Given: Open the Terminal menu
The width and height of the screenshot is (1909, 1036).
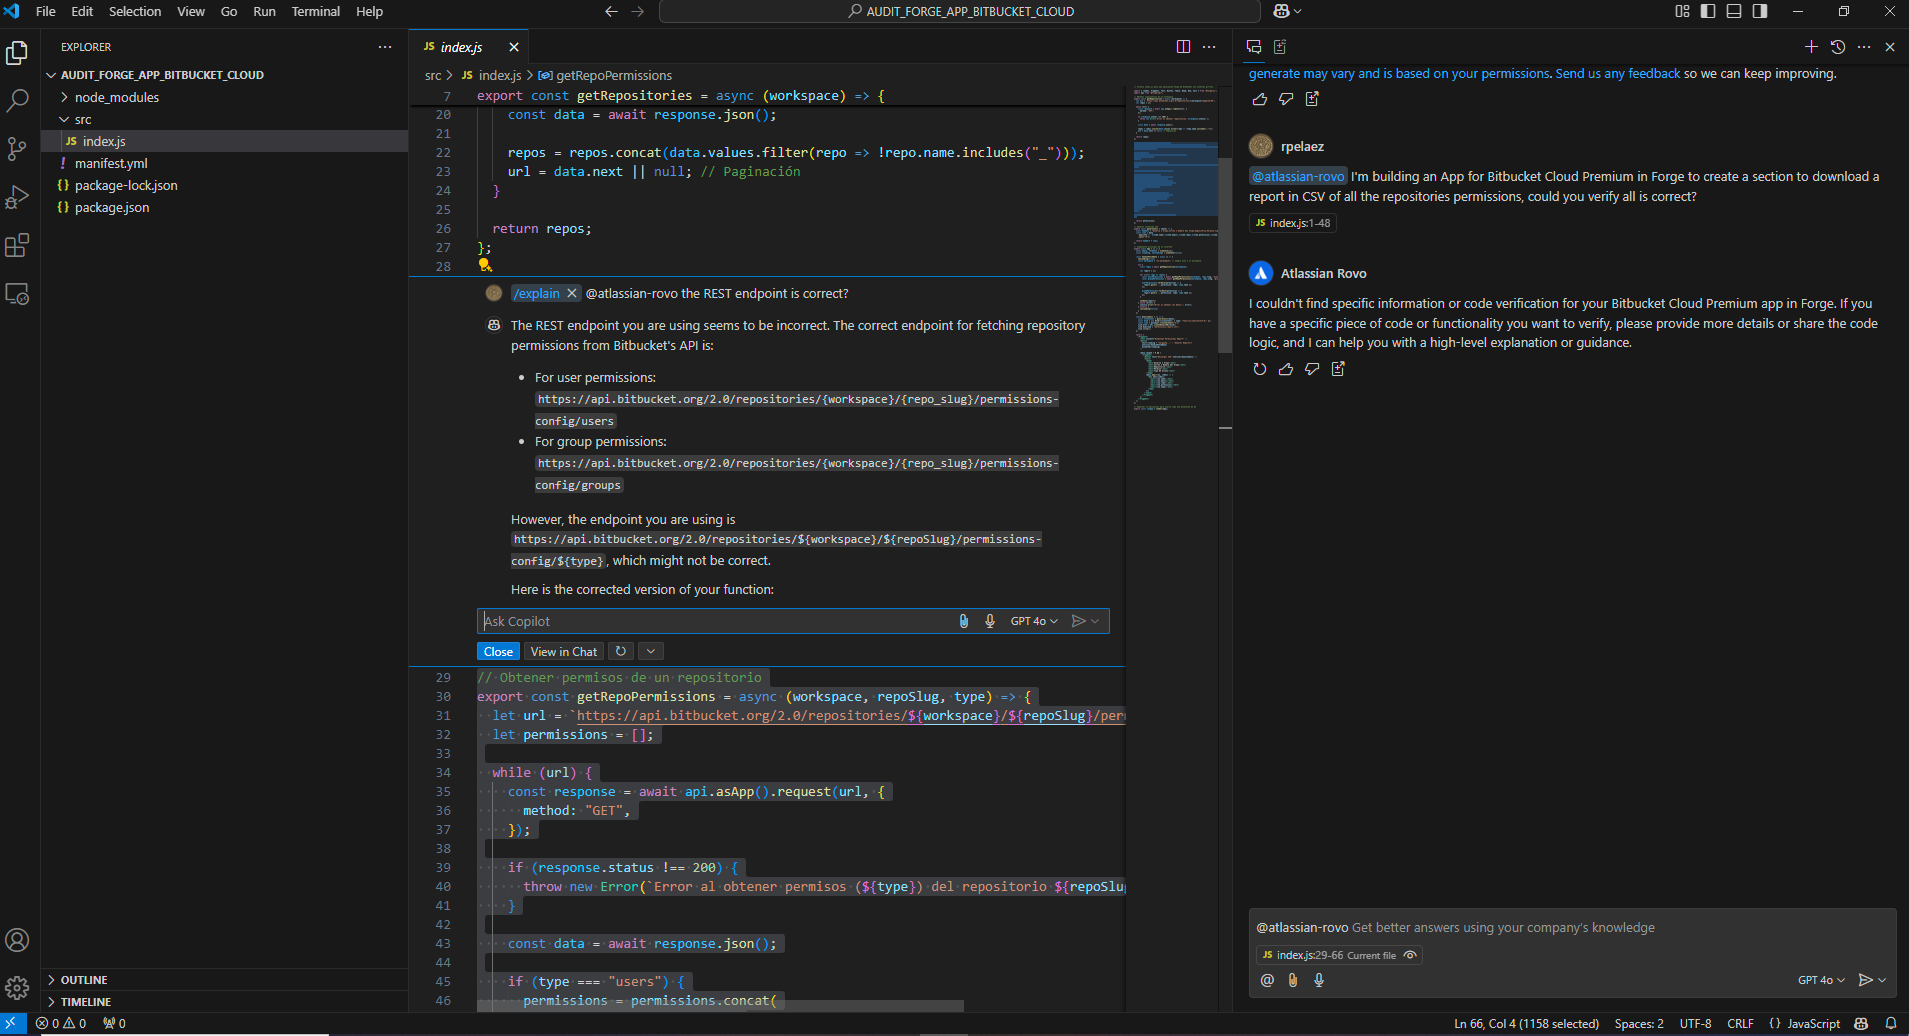Looking at the screenshot, I should (x=315, y=11).
